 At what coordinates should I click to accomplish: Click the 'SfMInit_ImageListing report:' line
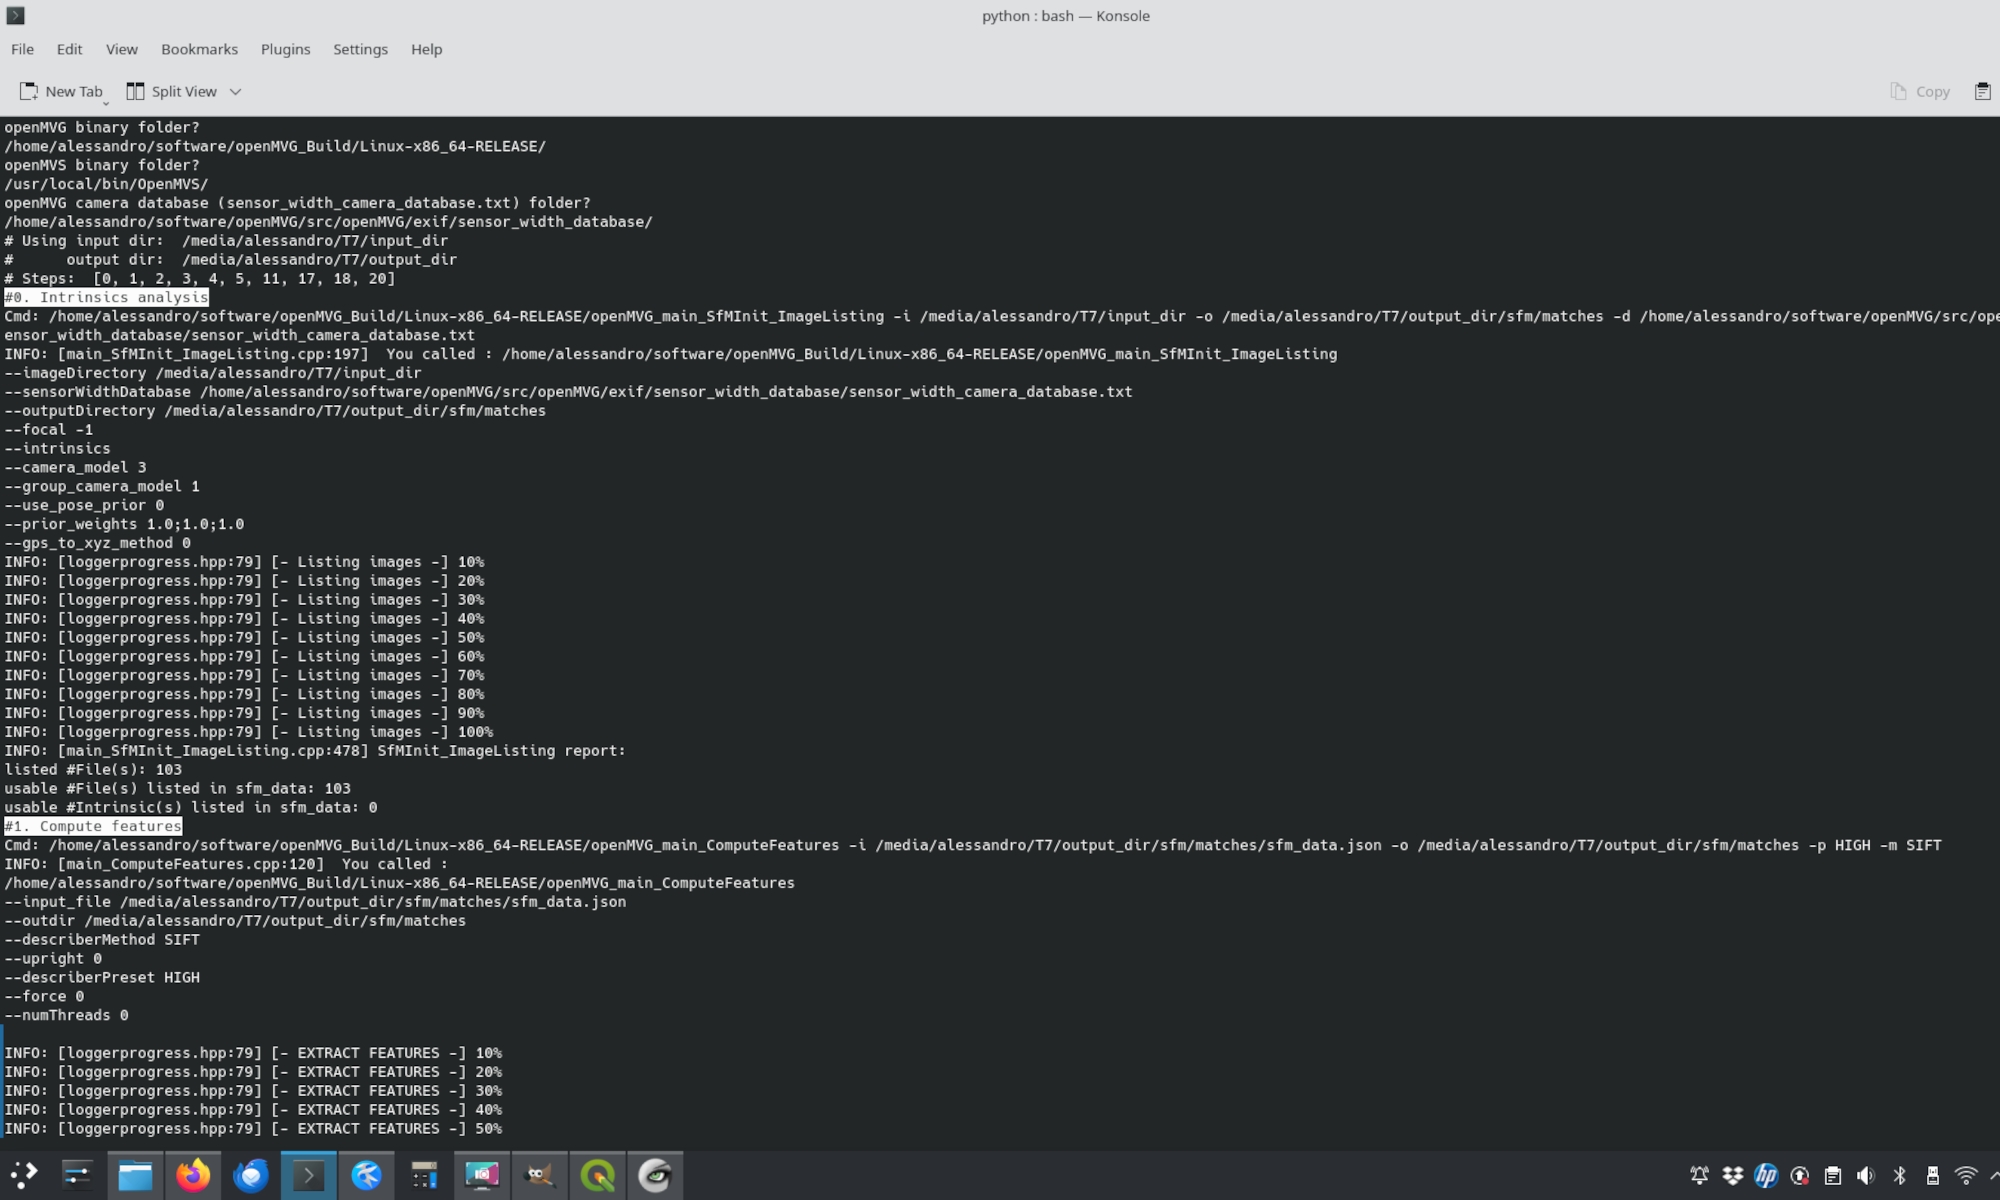coord(315,750)
